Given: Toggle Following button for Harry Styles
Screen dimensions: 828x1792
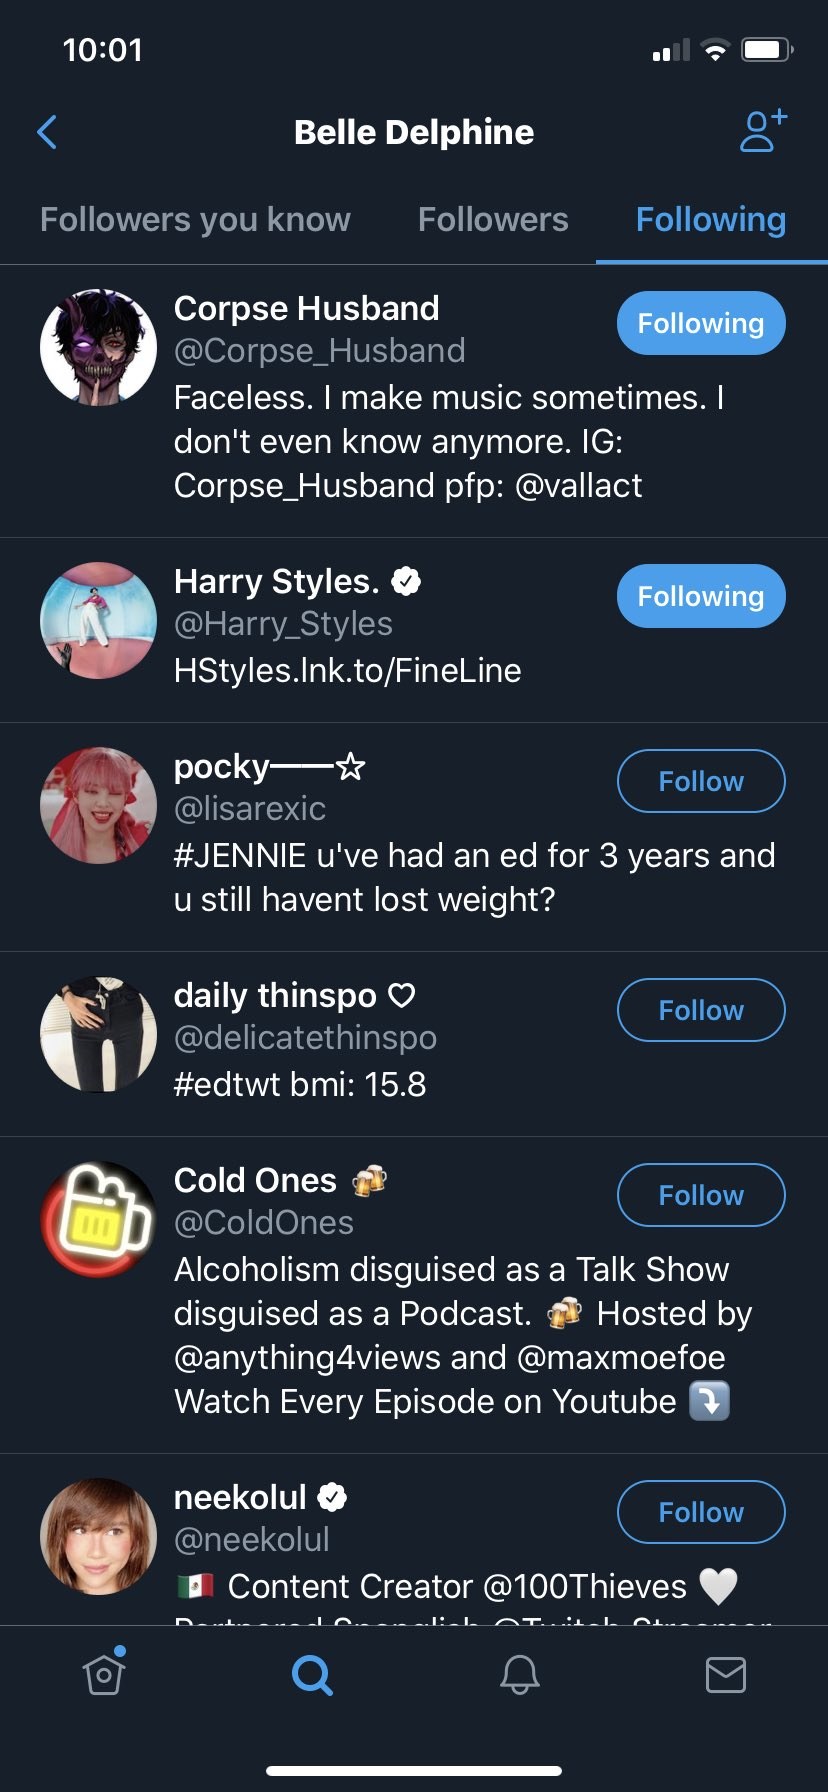Looking at the screenshot, I should tap(700, 596).
